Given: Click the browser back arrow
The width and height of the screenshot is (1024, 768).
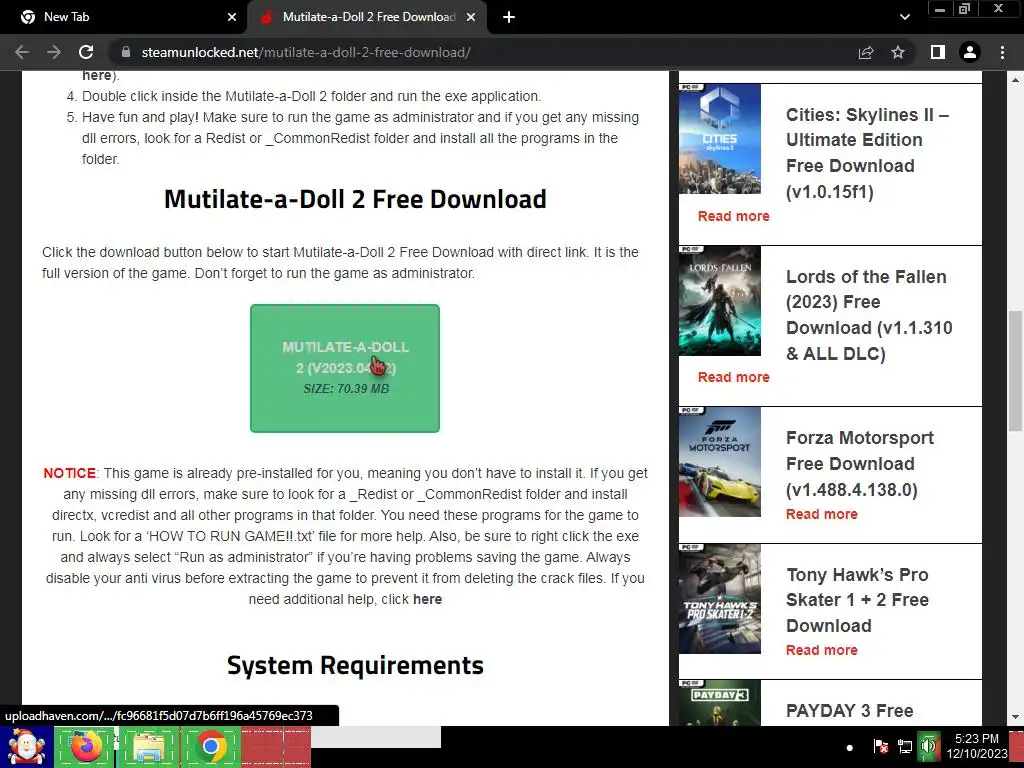Looking at the screenshot, I should point(22,52).
